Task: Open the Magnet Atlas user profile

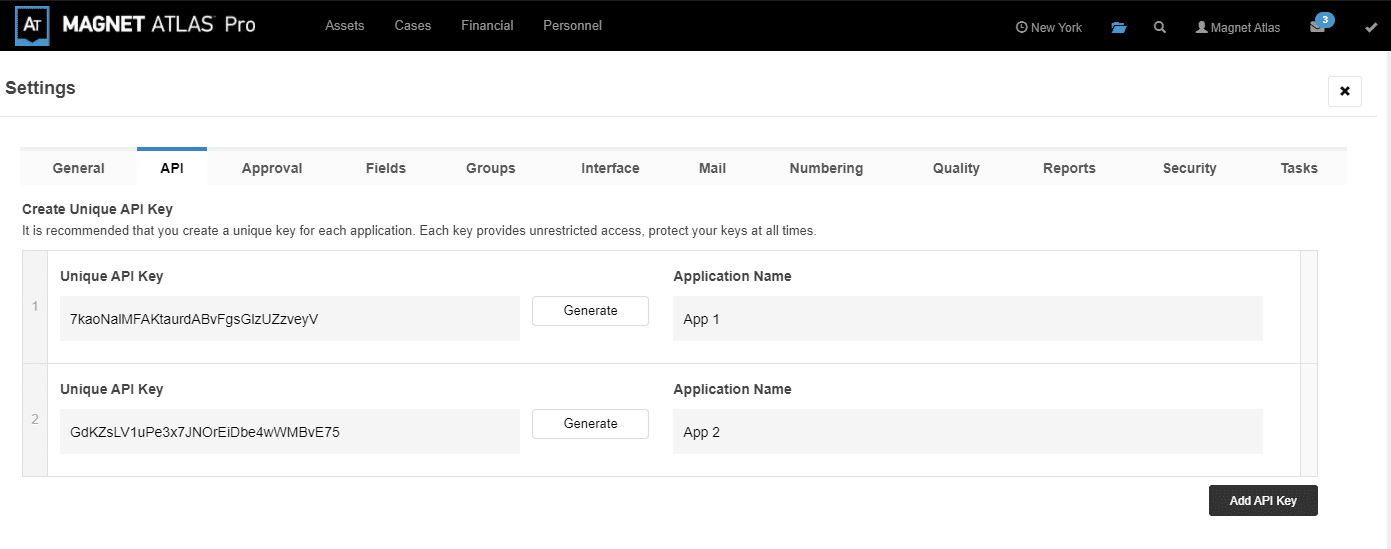Action: [1238, 27]
